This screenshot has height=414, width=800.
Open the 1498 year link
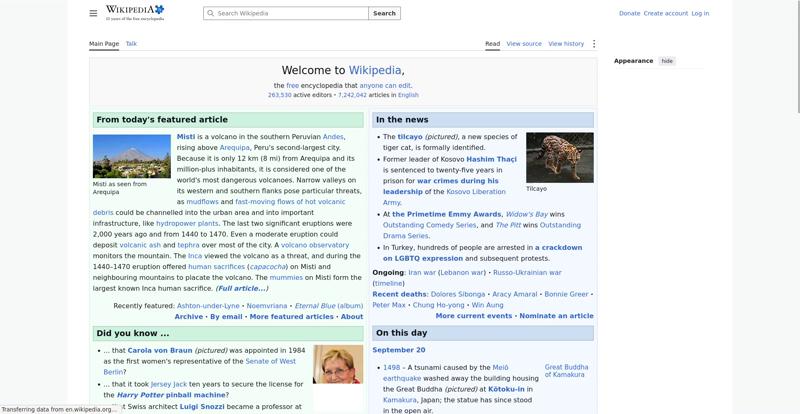click(391, 368)
